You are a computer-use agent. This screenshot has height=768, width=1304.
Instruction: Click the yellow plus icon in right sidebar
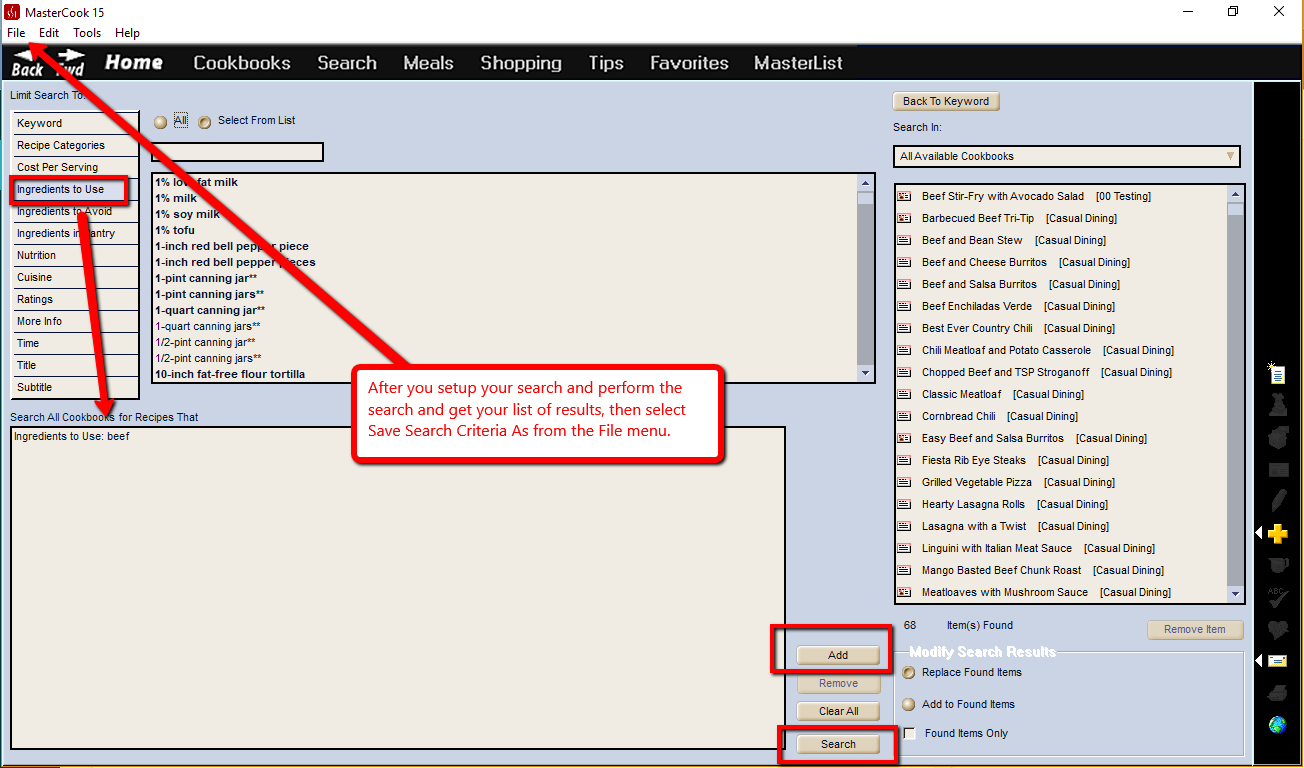point(1277,534)
